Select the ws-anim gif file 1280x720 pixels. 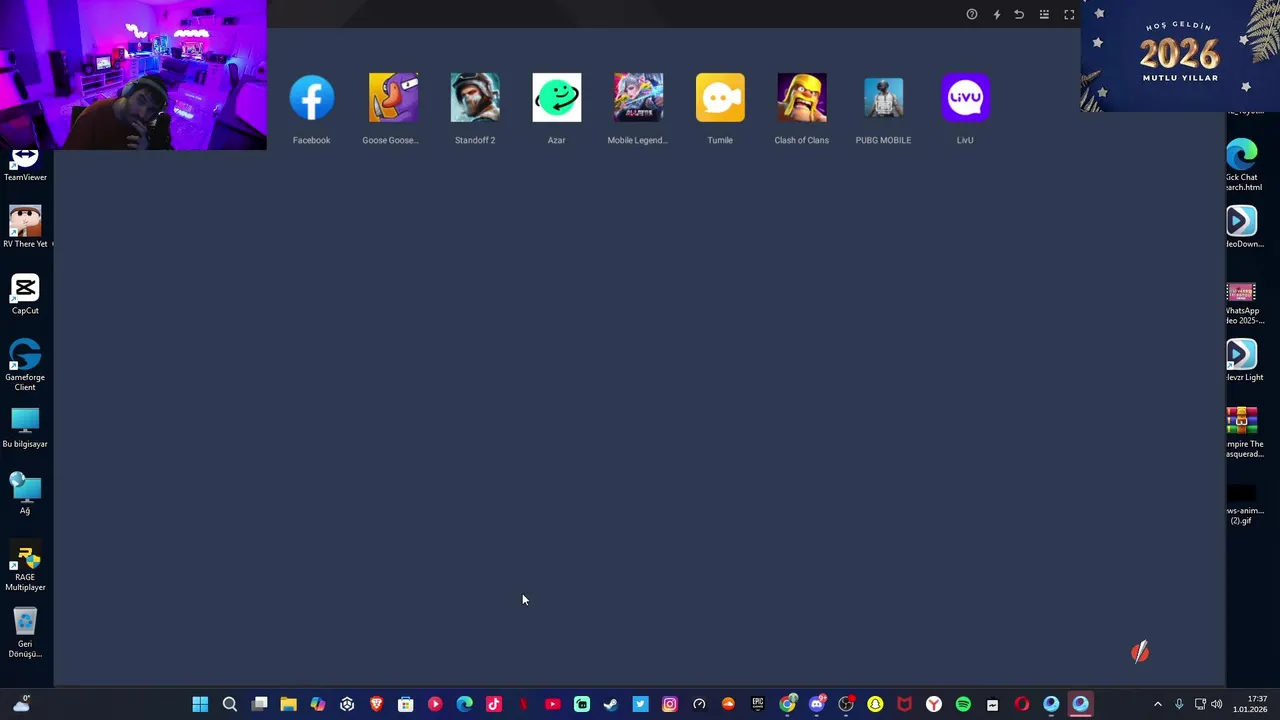point(1242,503)
